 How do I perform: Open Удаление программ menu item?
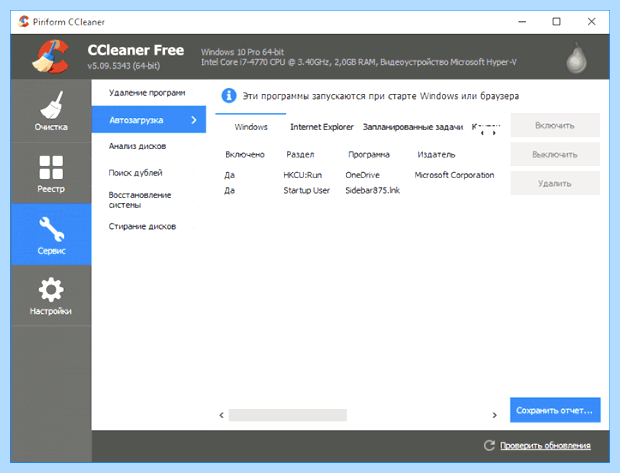[x=149, y=93]
